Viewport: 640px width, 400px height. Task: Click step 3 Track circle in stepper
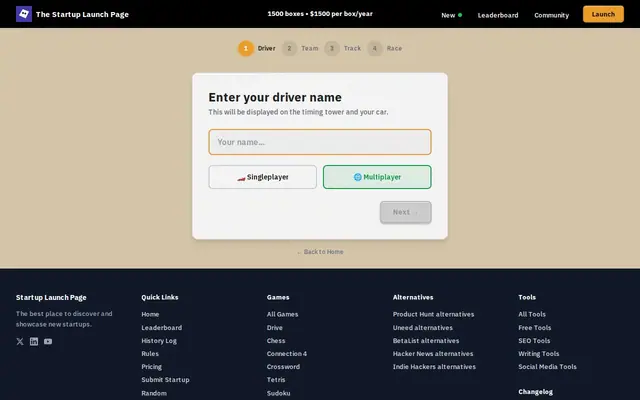(332, 49)
